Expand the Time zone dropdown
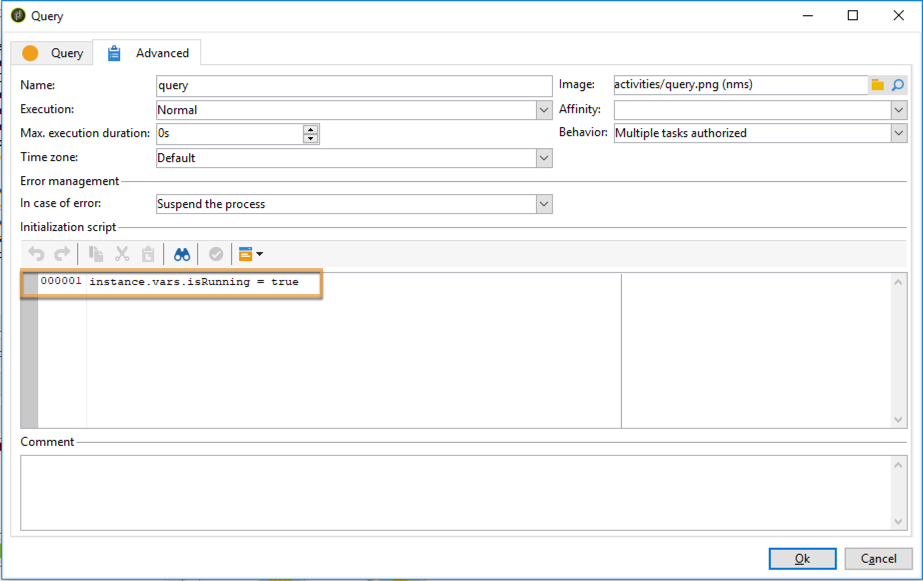The image size is (923, 581). coord(544,158)
